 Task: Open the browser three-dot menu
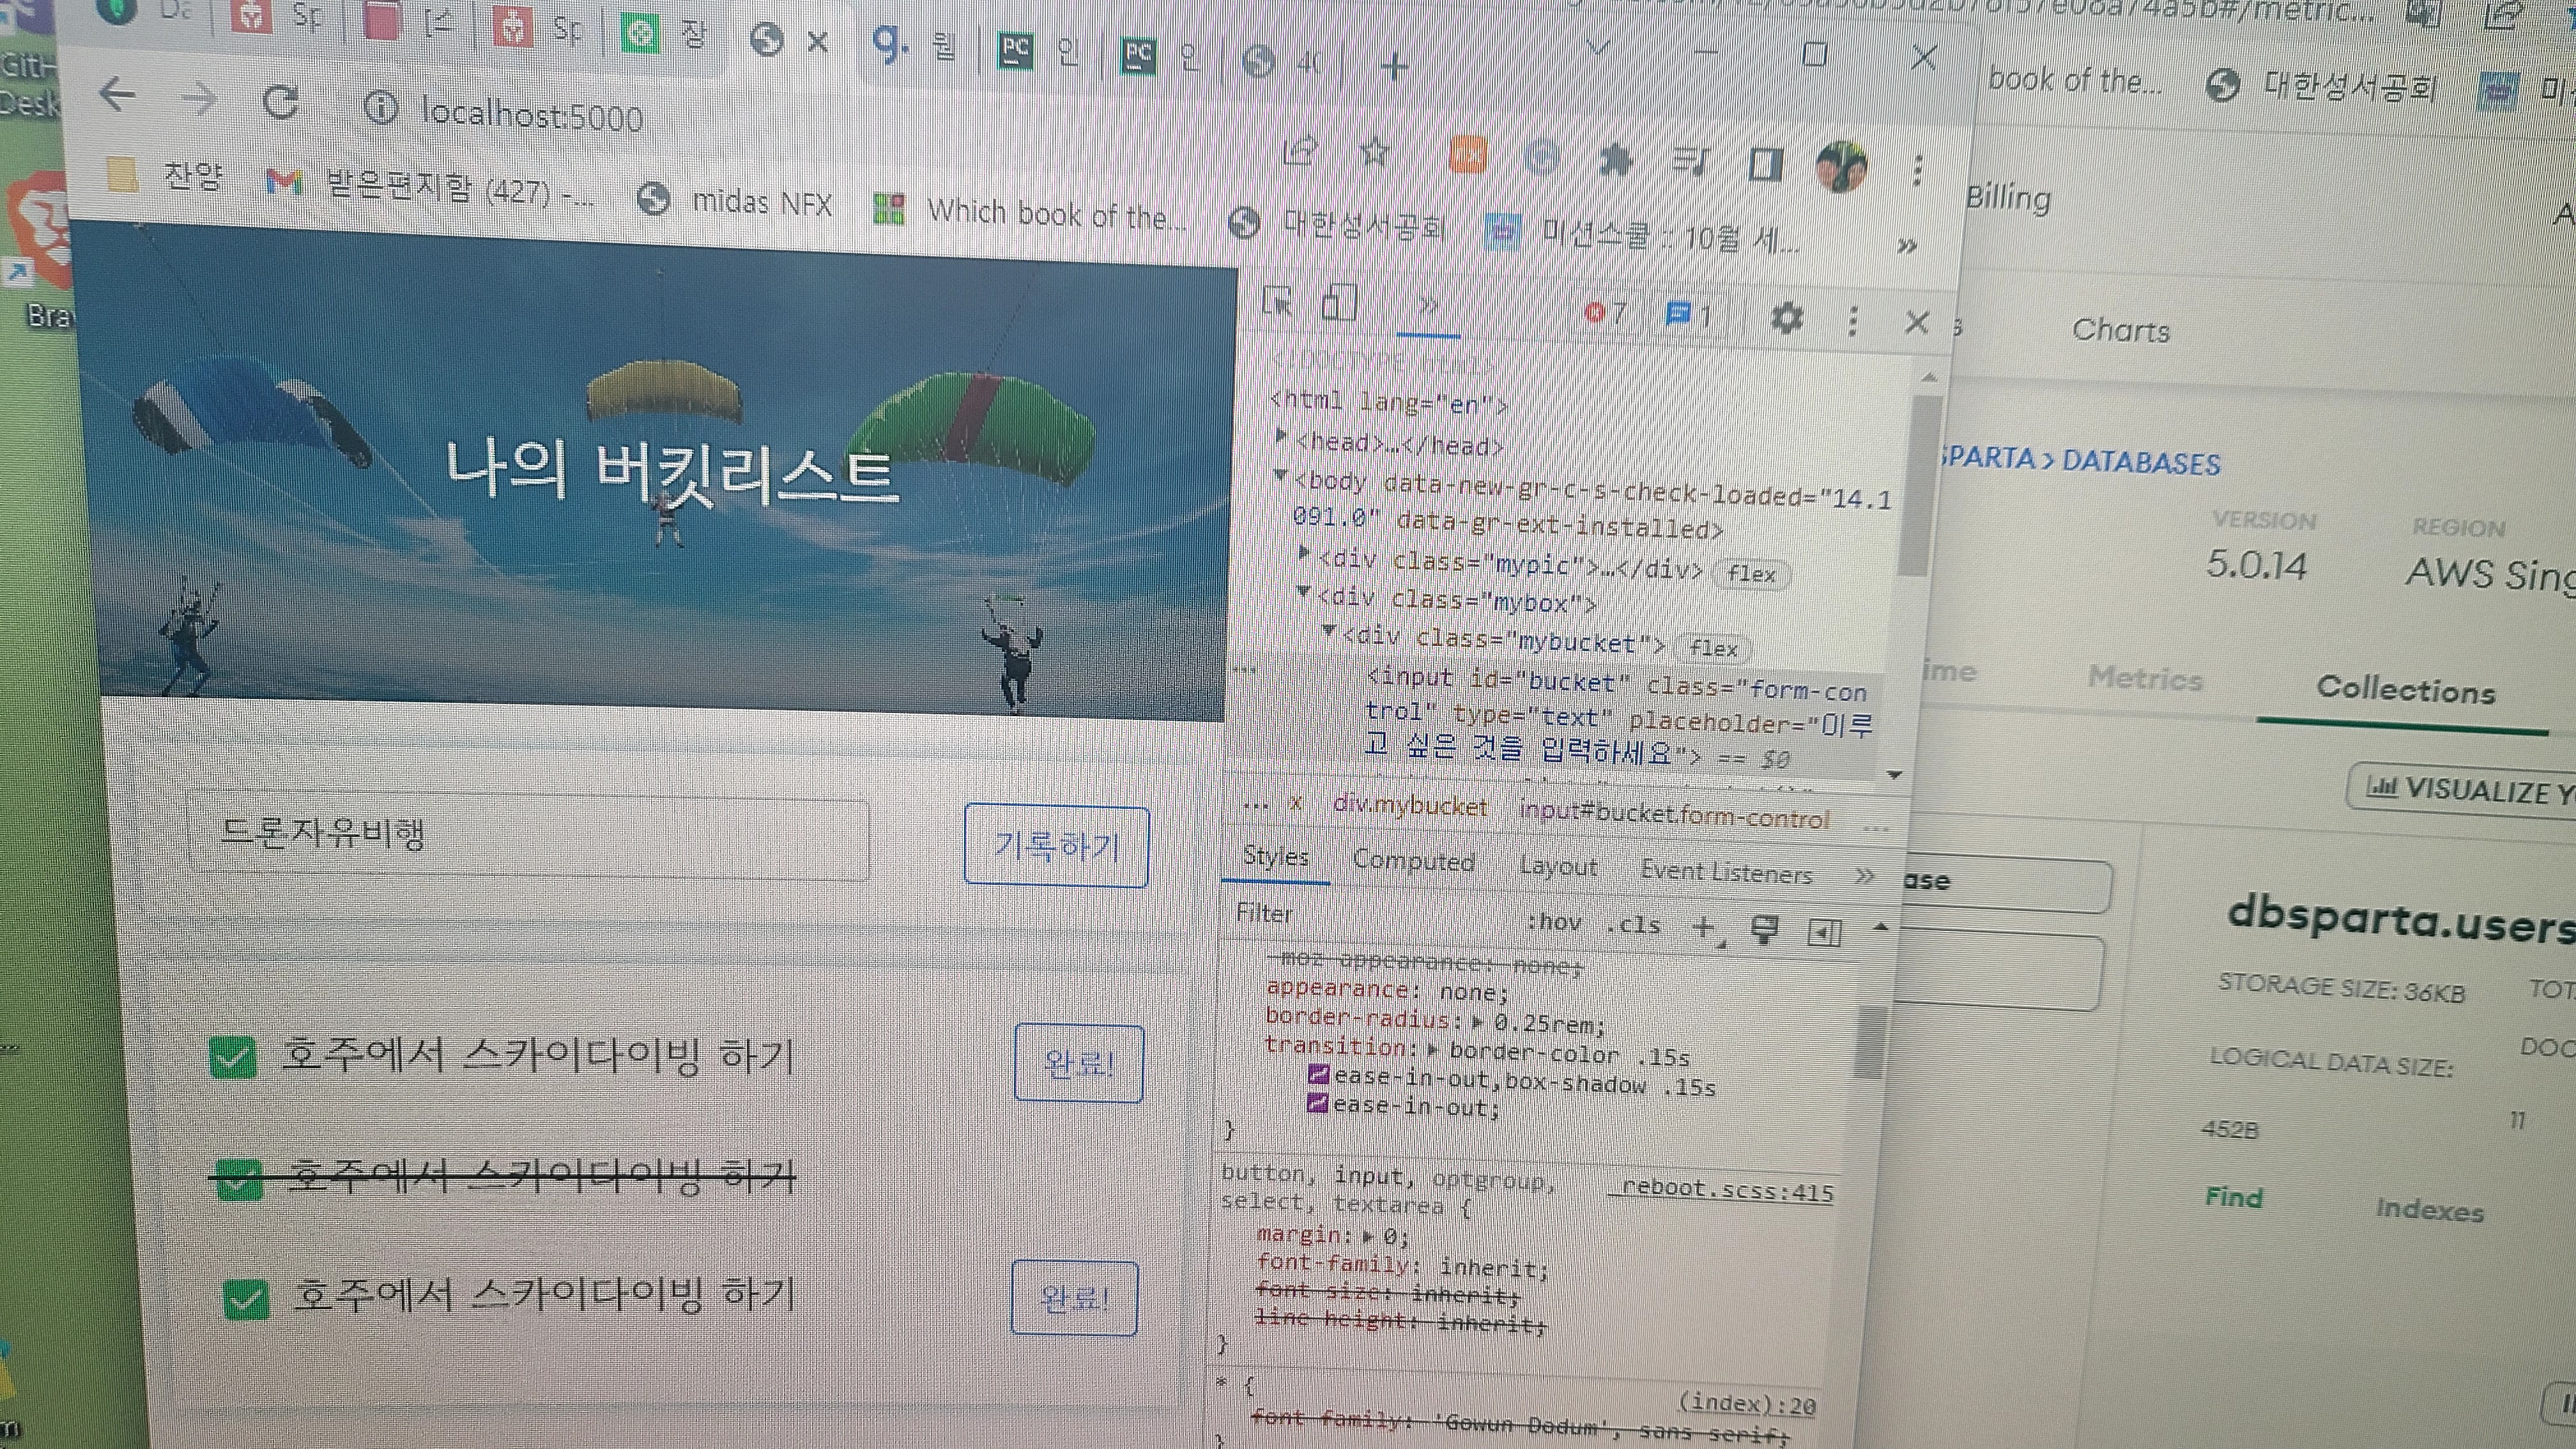tap(1917, 170)
